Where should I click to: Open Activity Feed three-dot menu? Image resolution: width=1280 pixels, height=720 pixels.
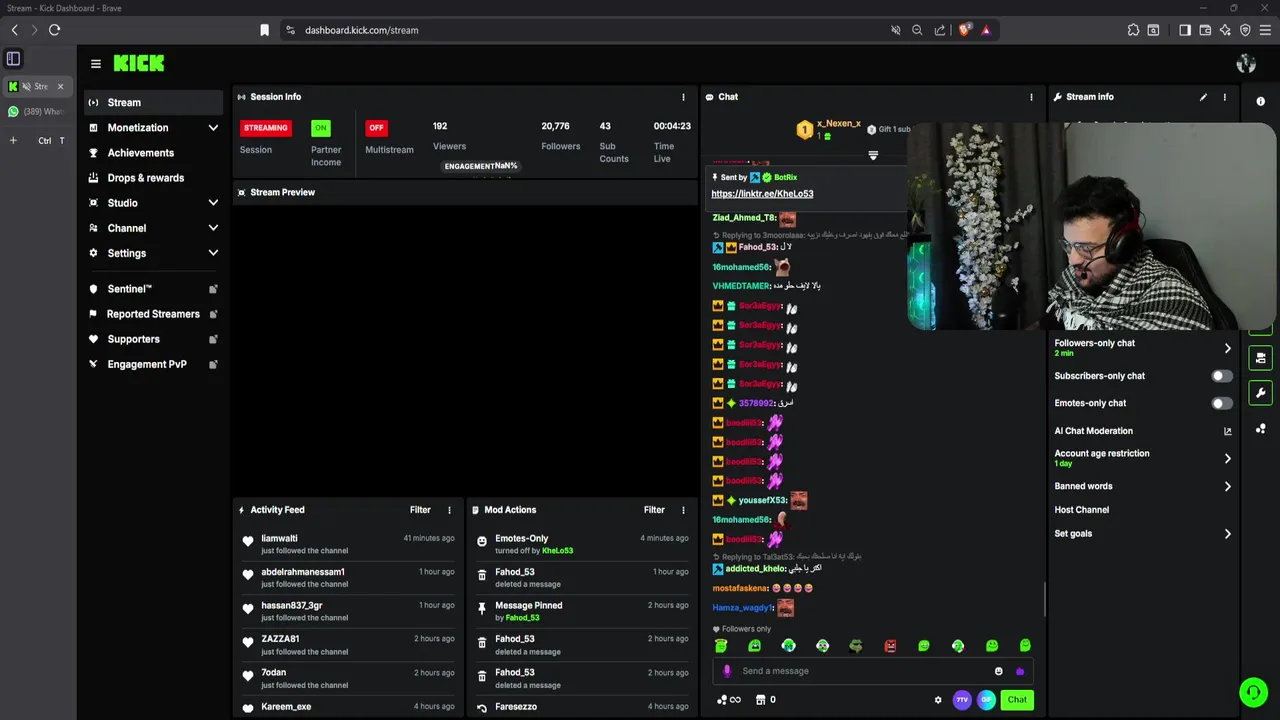tap(449, 510)
